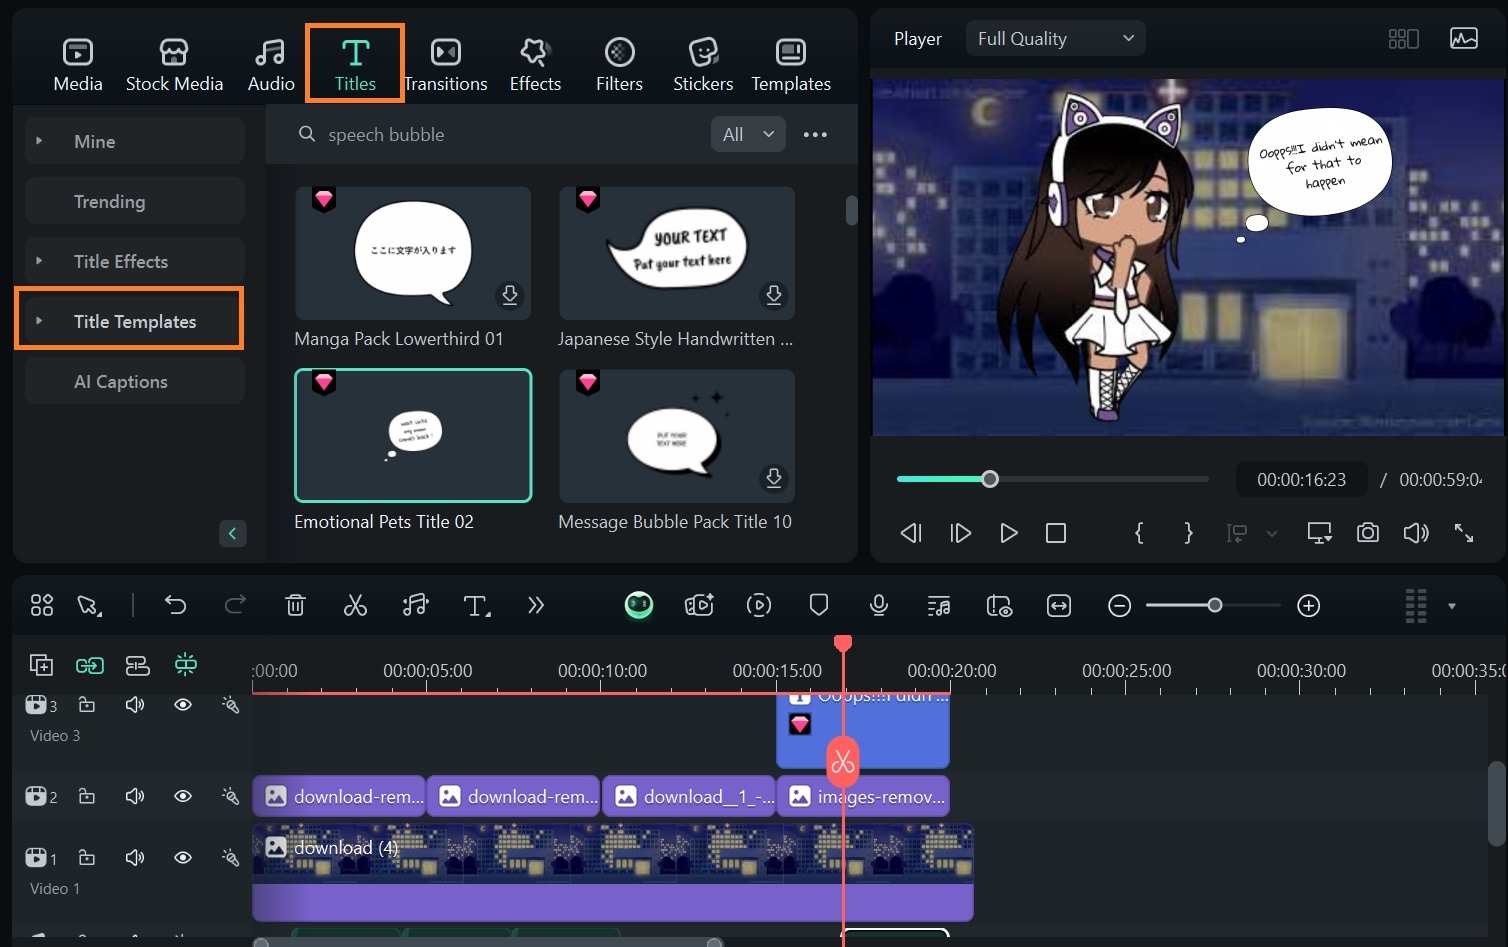
Task: Open the All filter dropdown
Action: click(x=748, y=135)
